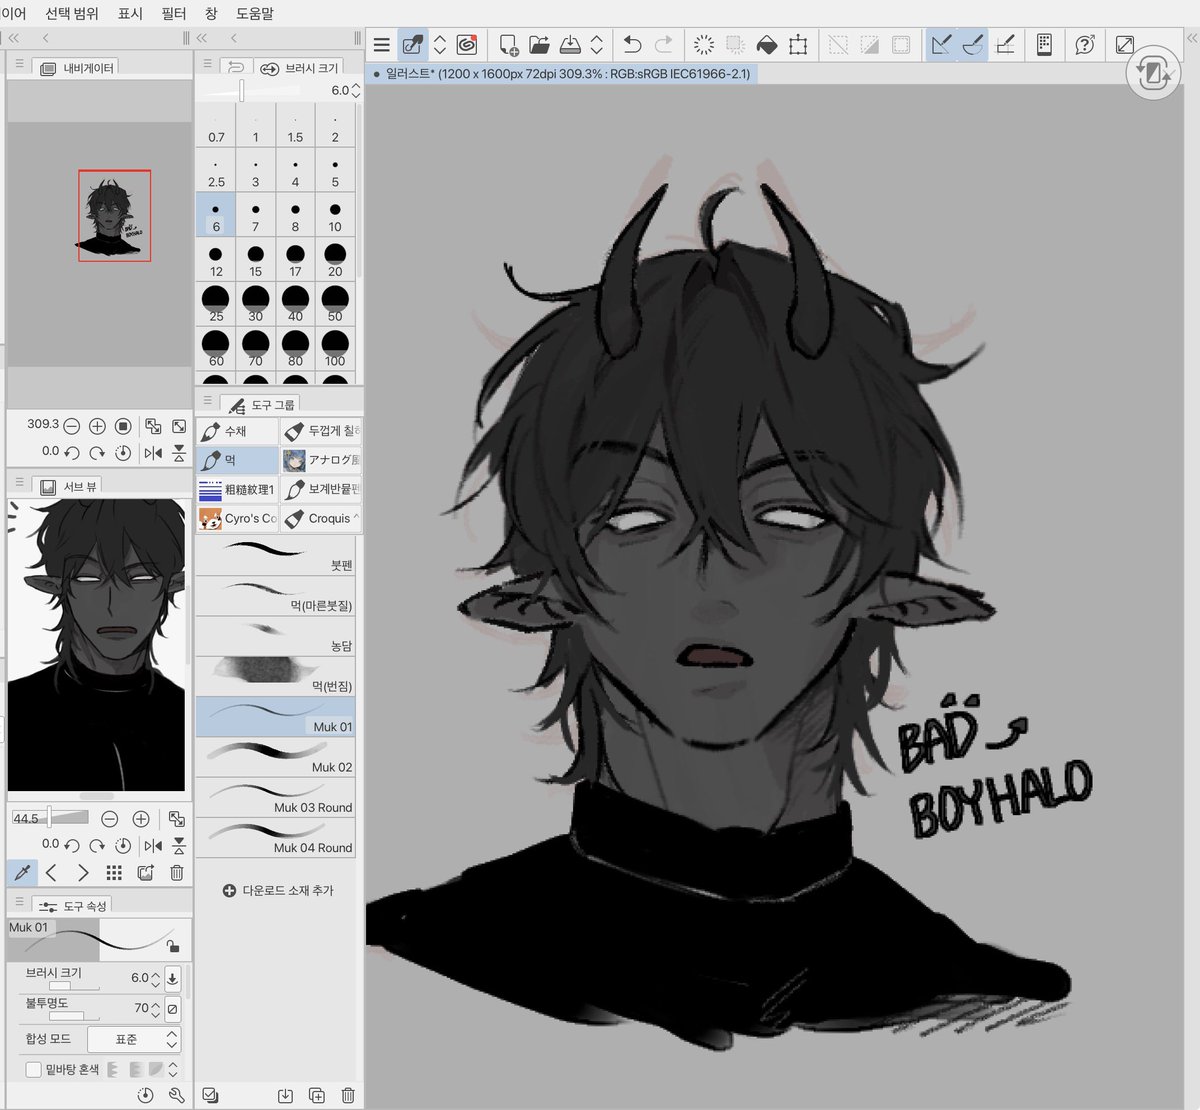Import an image into Sub View
Viewport: 1200px width, 1110px height.
[x=146, y=873]
